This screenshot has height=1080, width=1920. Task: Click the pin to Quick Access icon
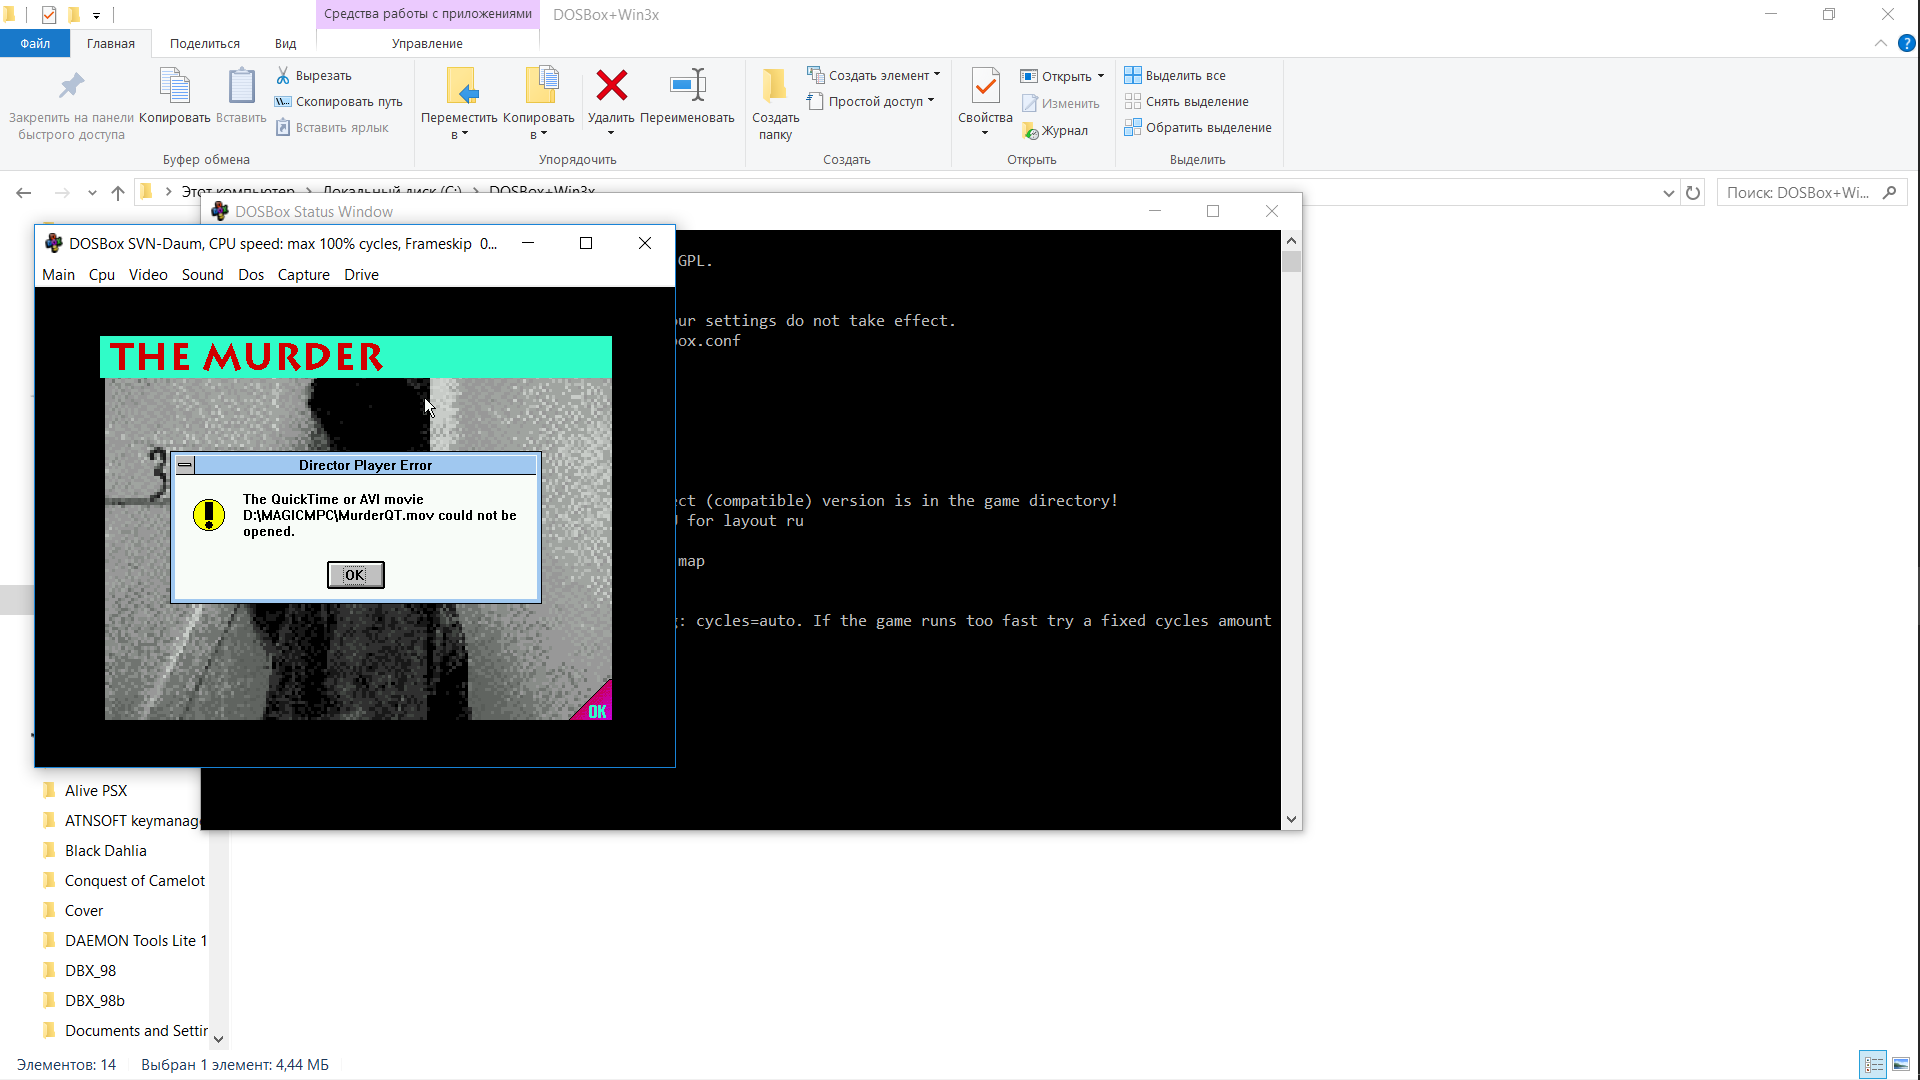click(70, 85)
